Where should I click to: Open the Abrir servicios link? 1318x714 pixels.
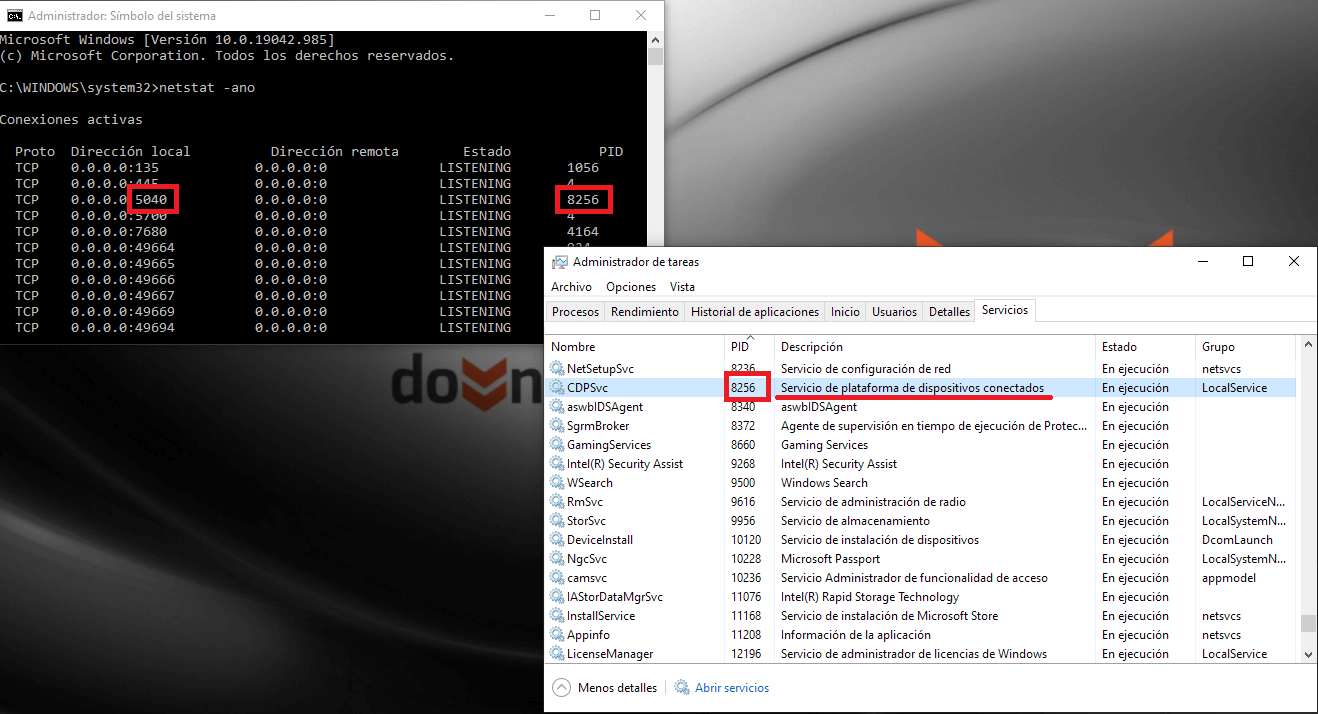pyautogui.click(x=732, y=688)
